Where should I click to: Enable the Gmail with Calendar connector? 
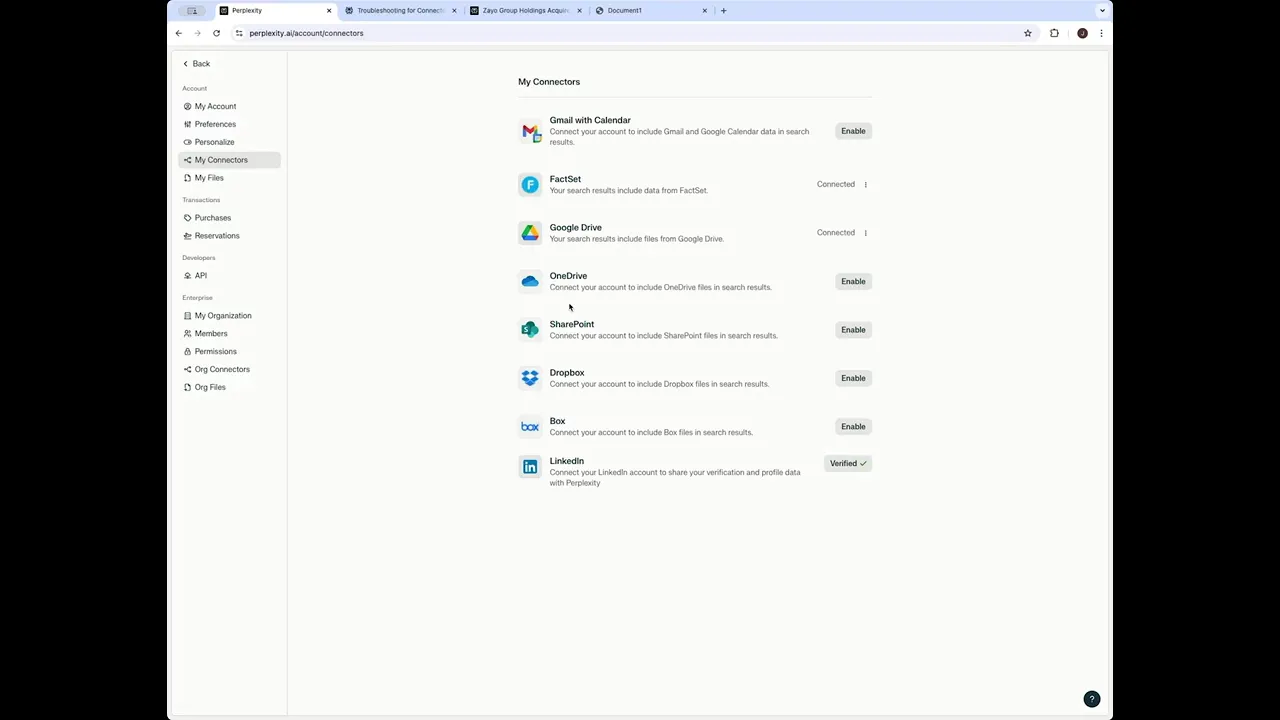click(x=853, y=131)
